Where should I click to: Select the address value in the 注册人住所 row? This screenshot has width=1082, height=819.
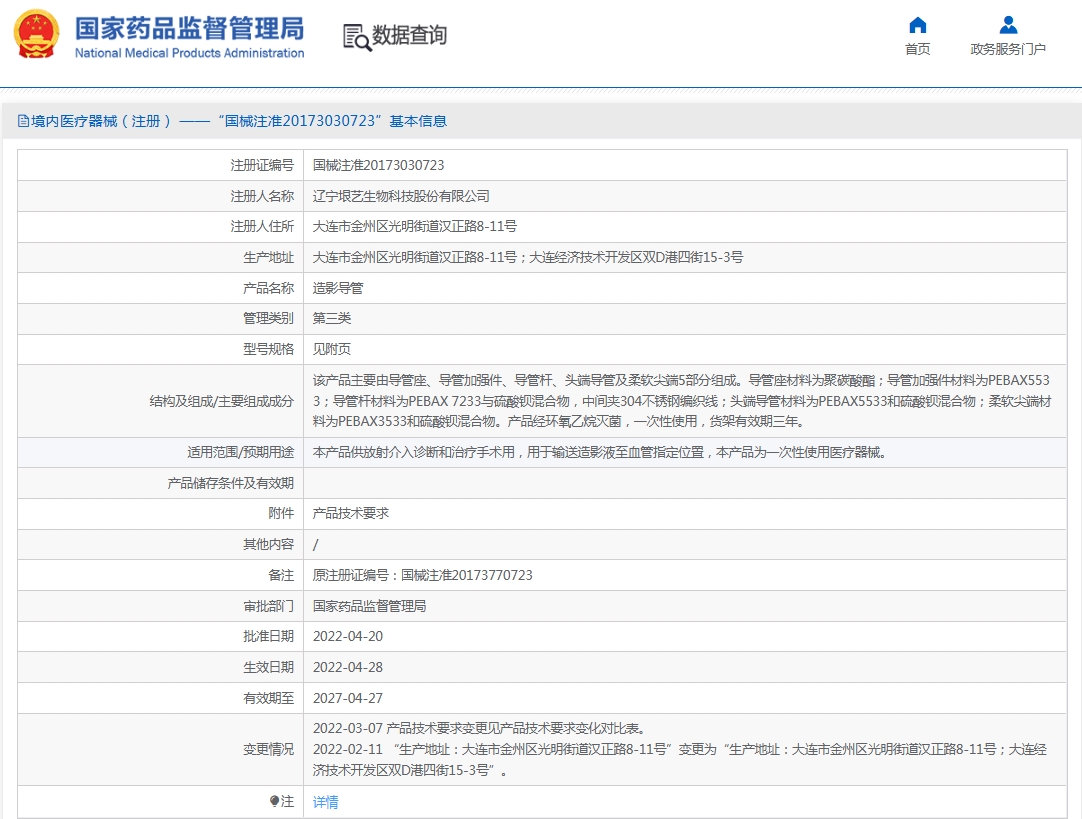415,226
